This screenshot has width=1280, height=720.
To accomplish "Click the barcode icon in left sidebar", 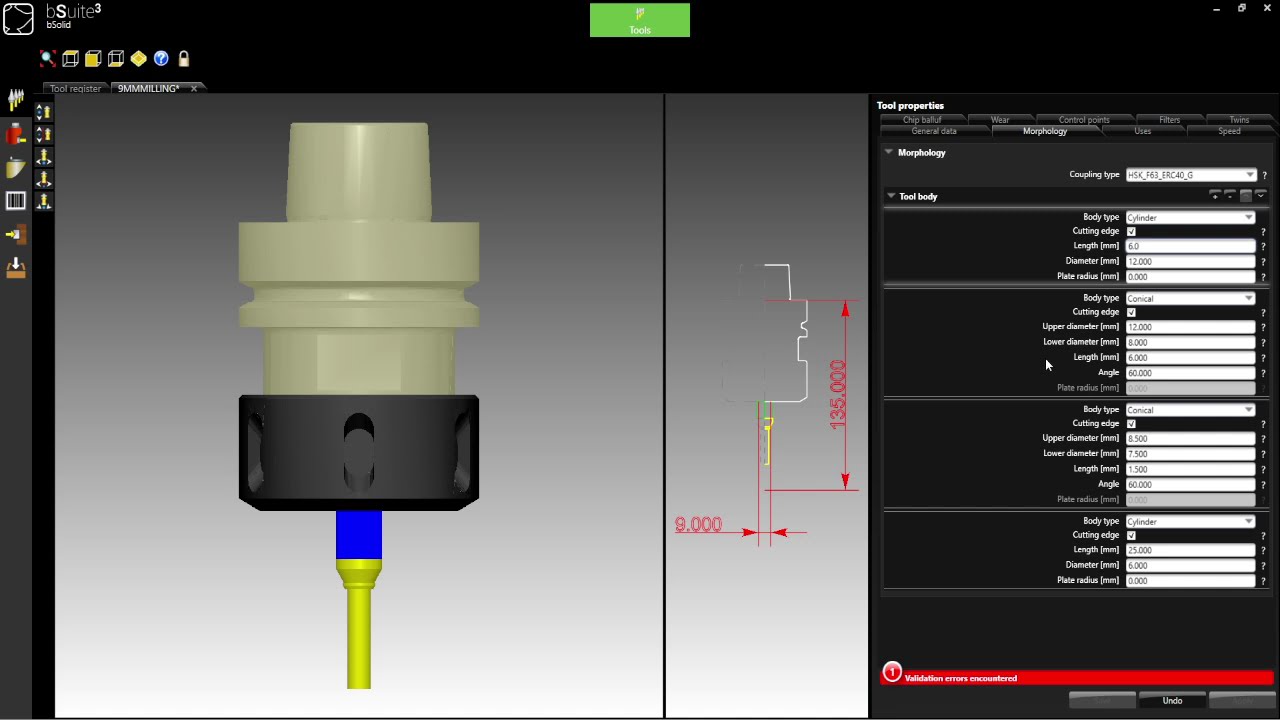I will [16, 201].
